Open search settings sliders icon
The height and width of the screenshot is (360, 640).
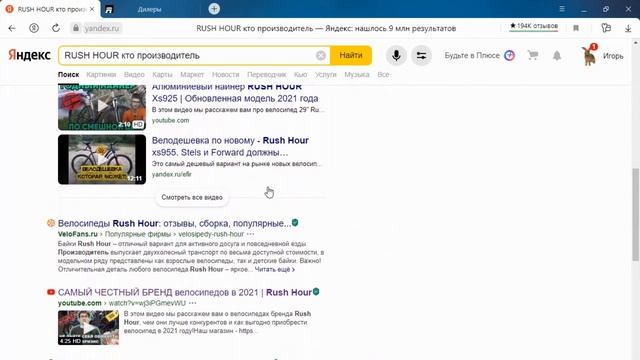point(421,56)
